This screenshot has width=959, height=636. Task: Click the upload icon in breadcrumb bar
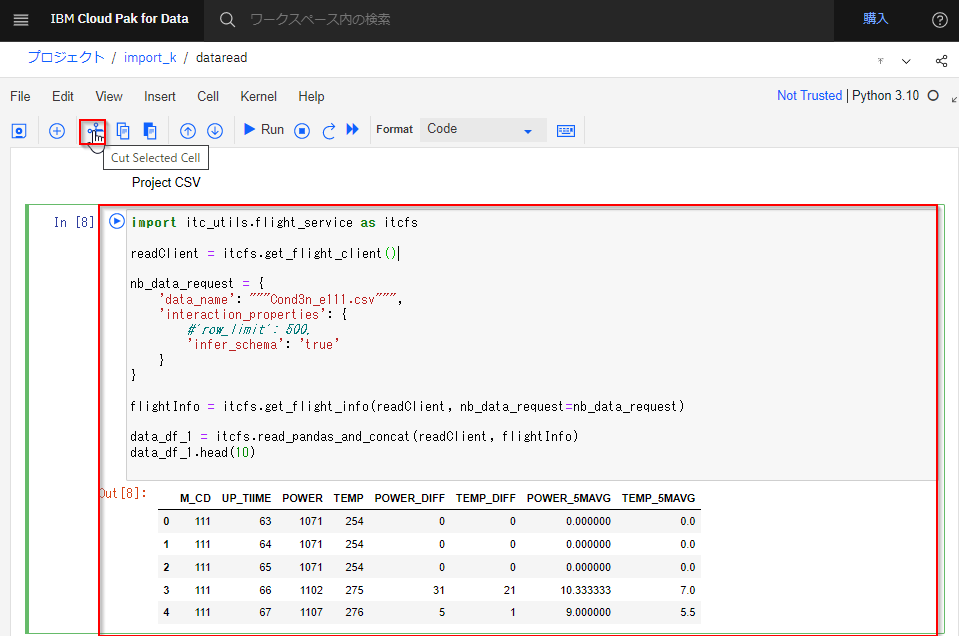(x=881, y=61)
